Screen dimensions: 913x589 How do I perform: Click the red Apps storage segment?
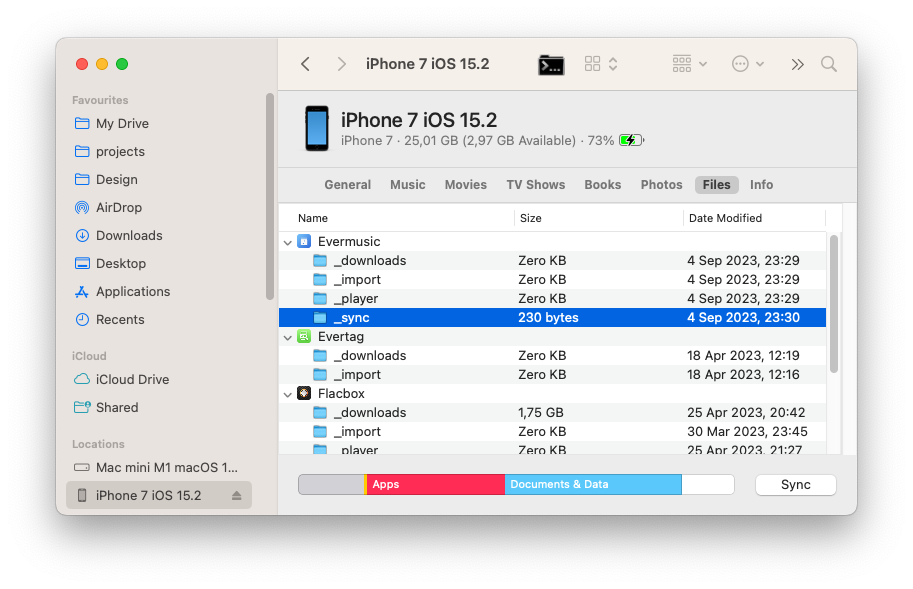tap(434, 484)
